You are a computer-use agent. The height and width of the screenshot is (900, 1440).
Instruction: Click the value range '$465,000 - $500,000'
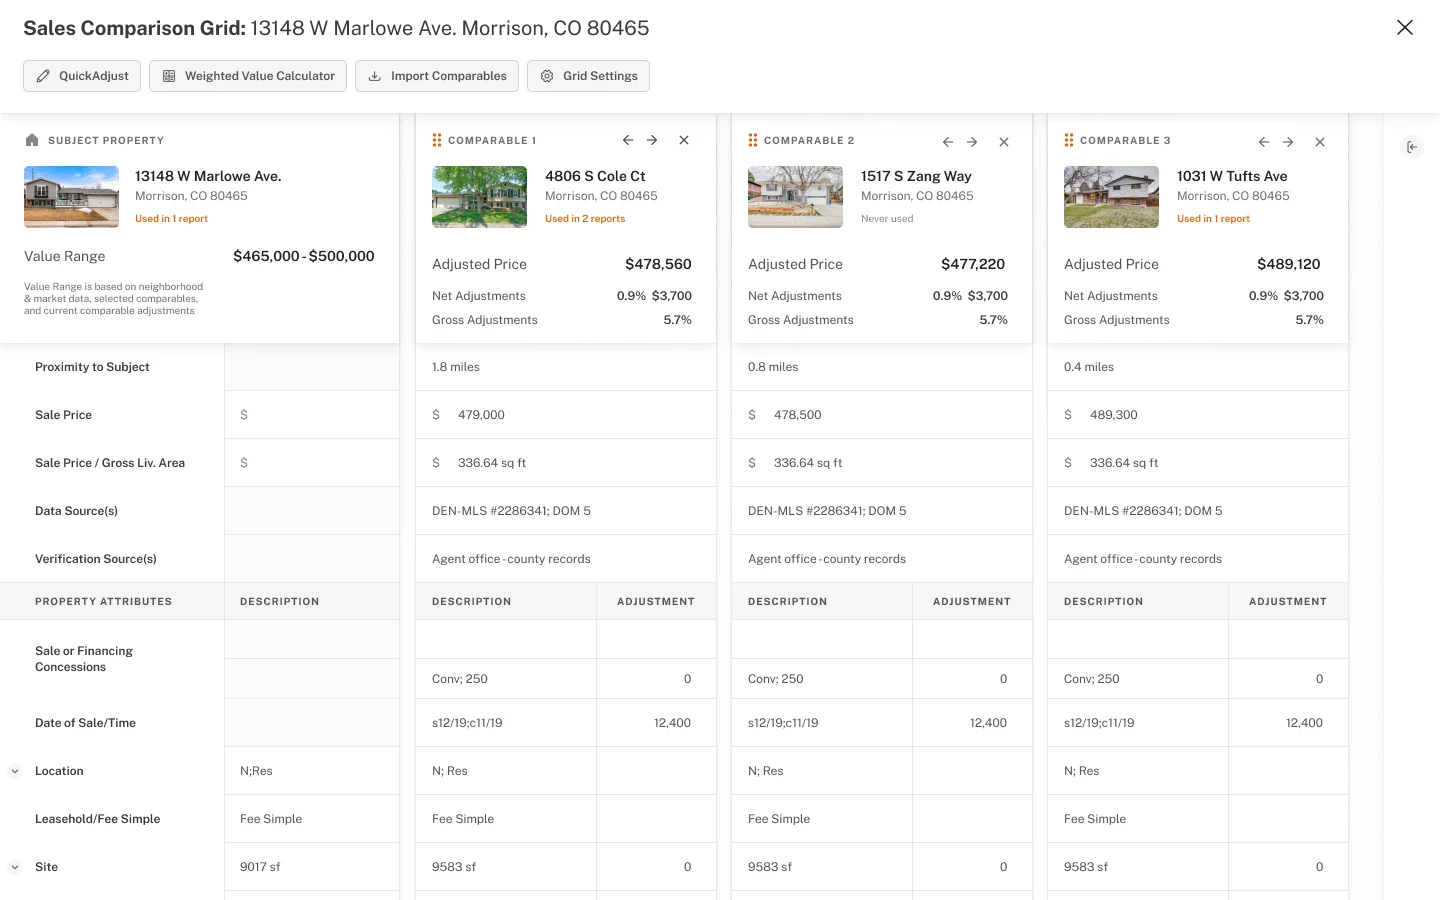click(304, 256)
